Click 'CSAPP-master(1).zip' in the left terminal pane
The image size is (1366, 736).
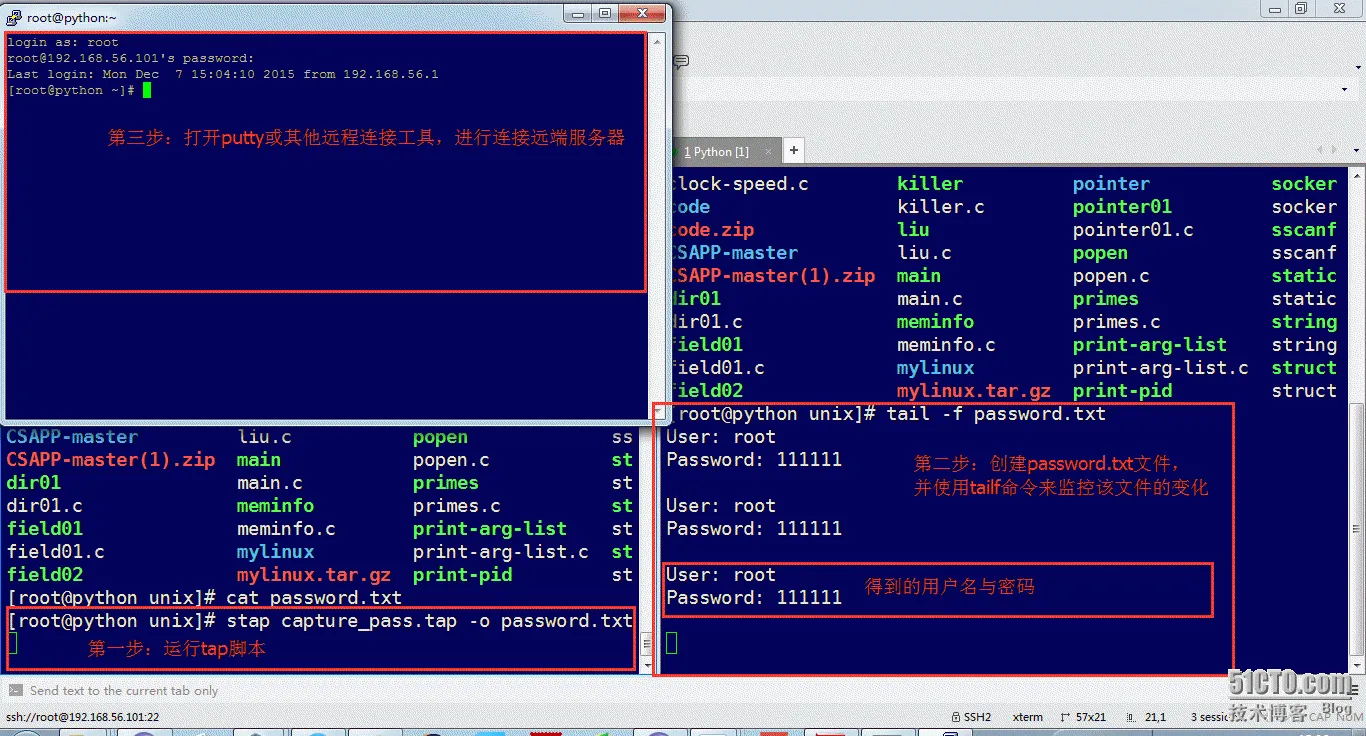pos(111,460)
